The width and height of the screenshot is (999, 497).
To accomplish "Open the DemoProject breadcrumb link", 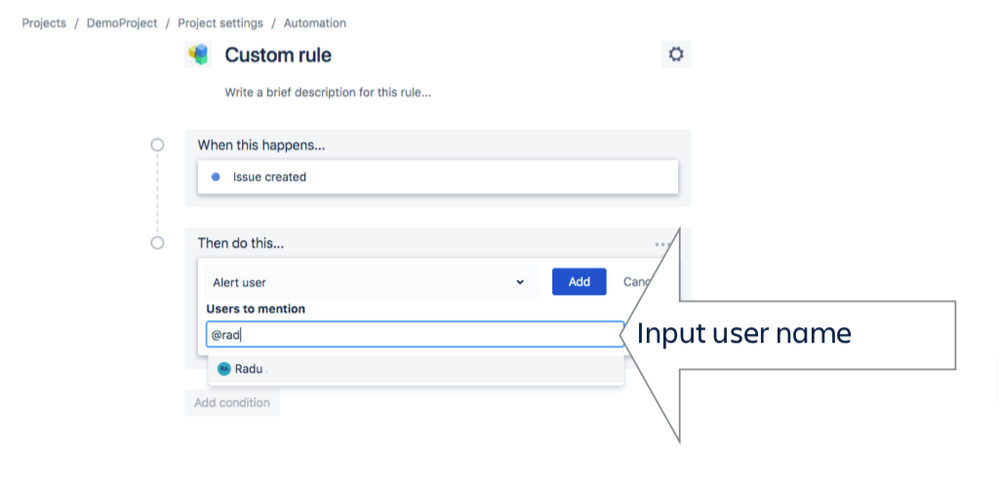I will (122, 23).
